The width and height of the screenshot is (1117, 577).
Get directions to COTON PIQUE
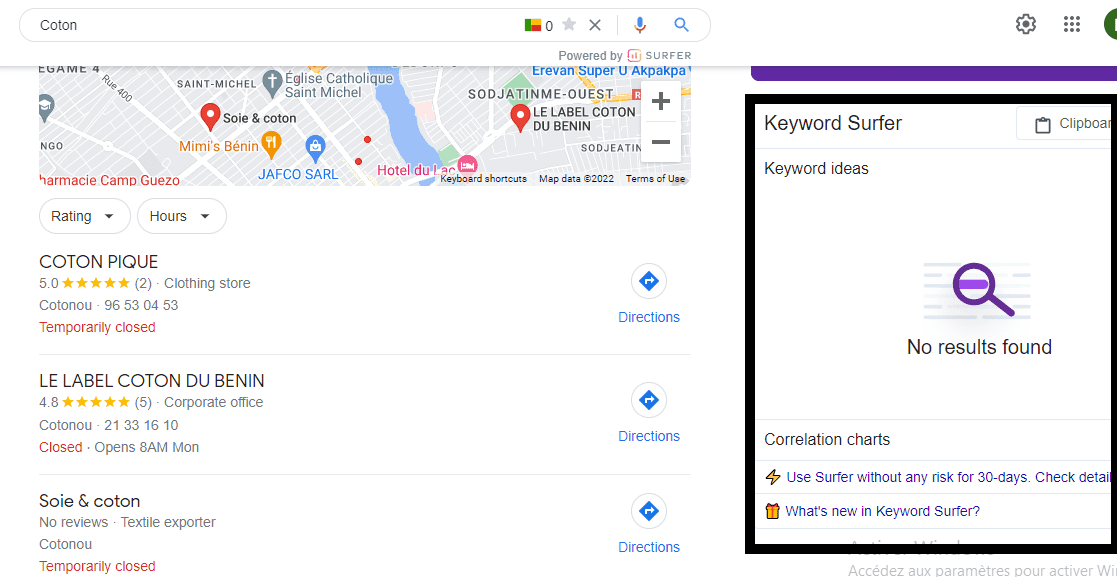tap(649, 294)
